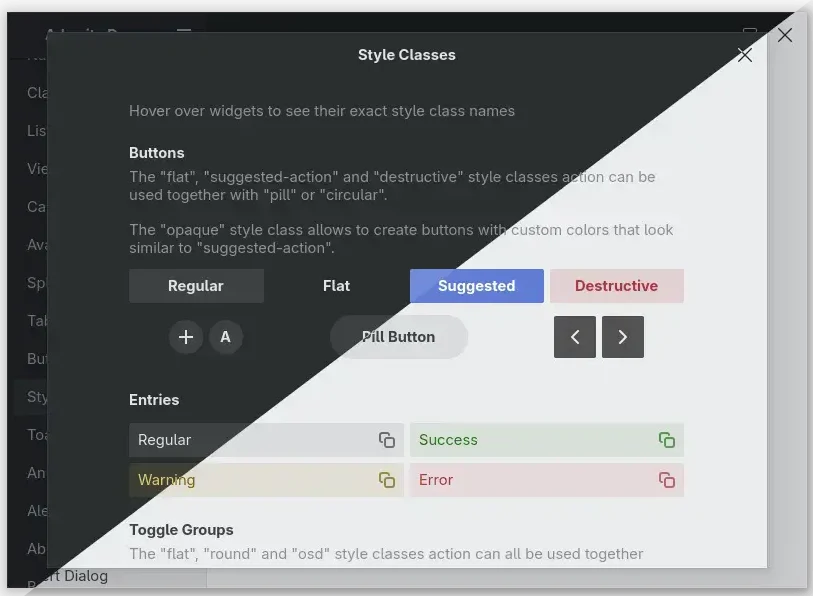Click the Pill Button

(398, 337)
